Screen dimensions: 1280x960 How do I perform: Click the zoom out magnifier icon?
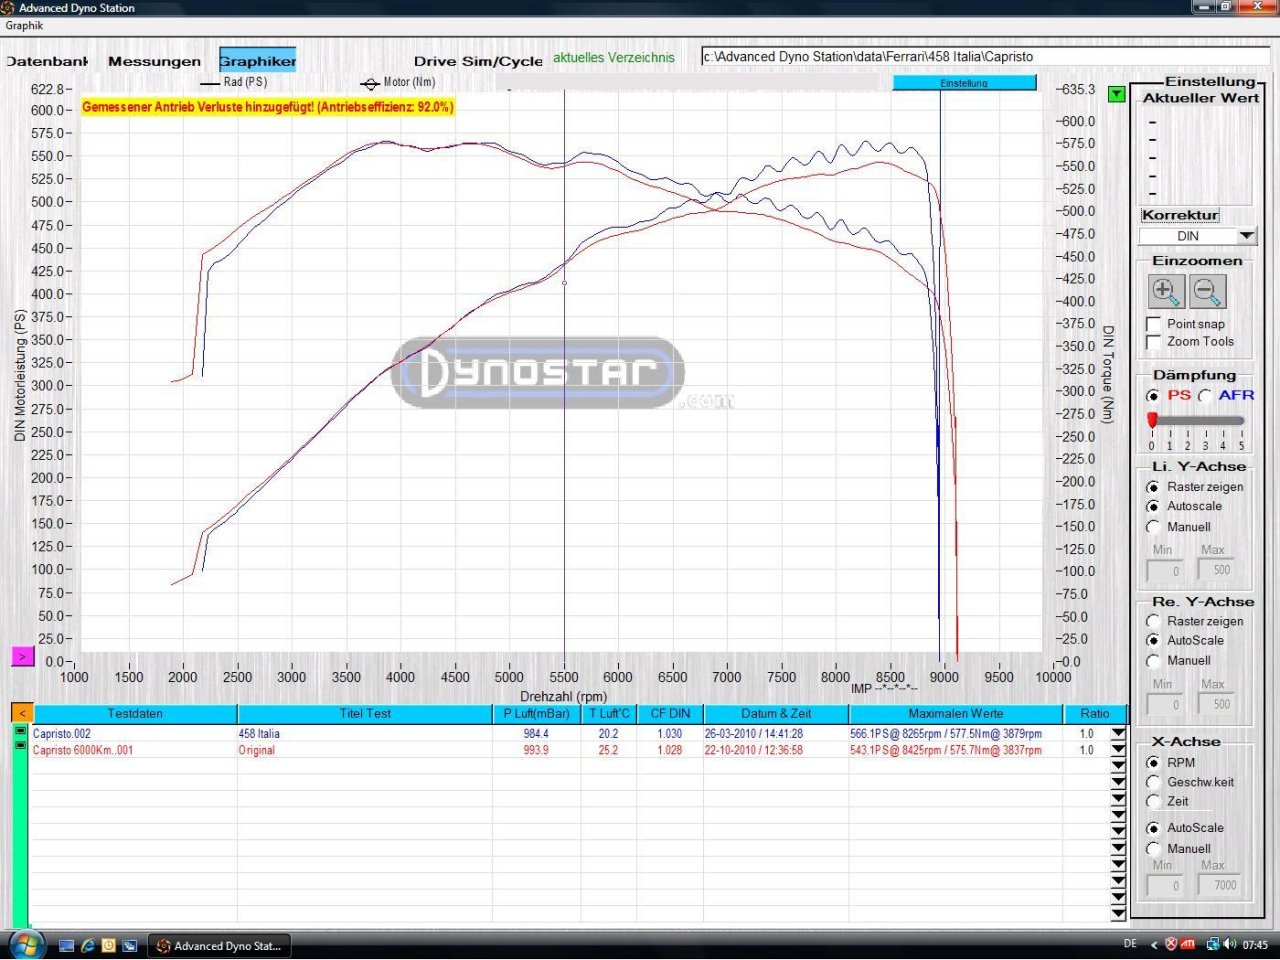pos(1207,291)
